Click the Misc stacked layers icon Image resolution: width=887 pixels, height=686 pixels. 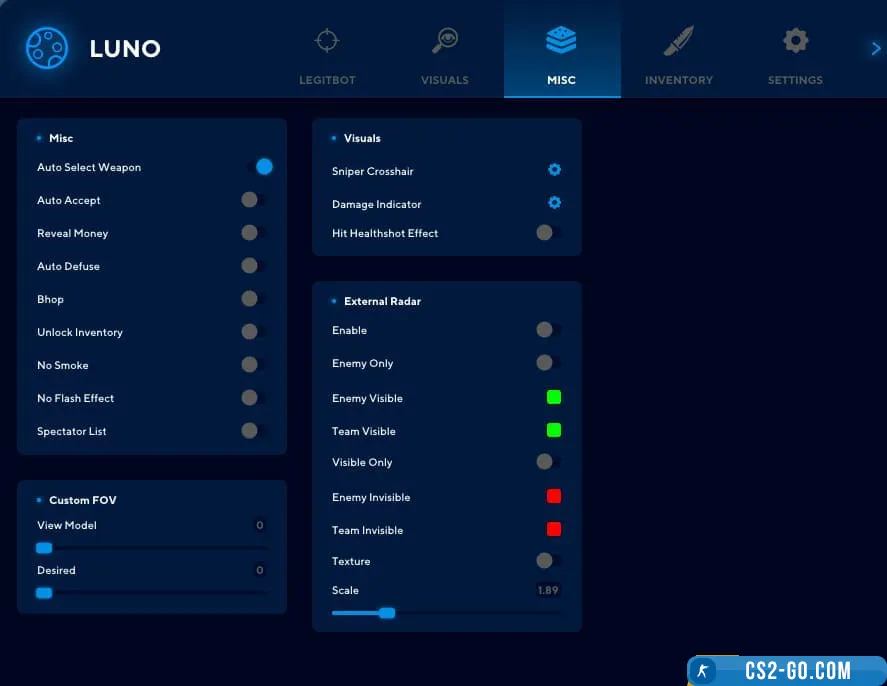point(561,41)
